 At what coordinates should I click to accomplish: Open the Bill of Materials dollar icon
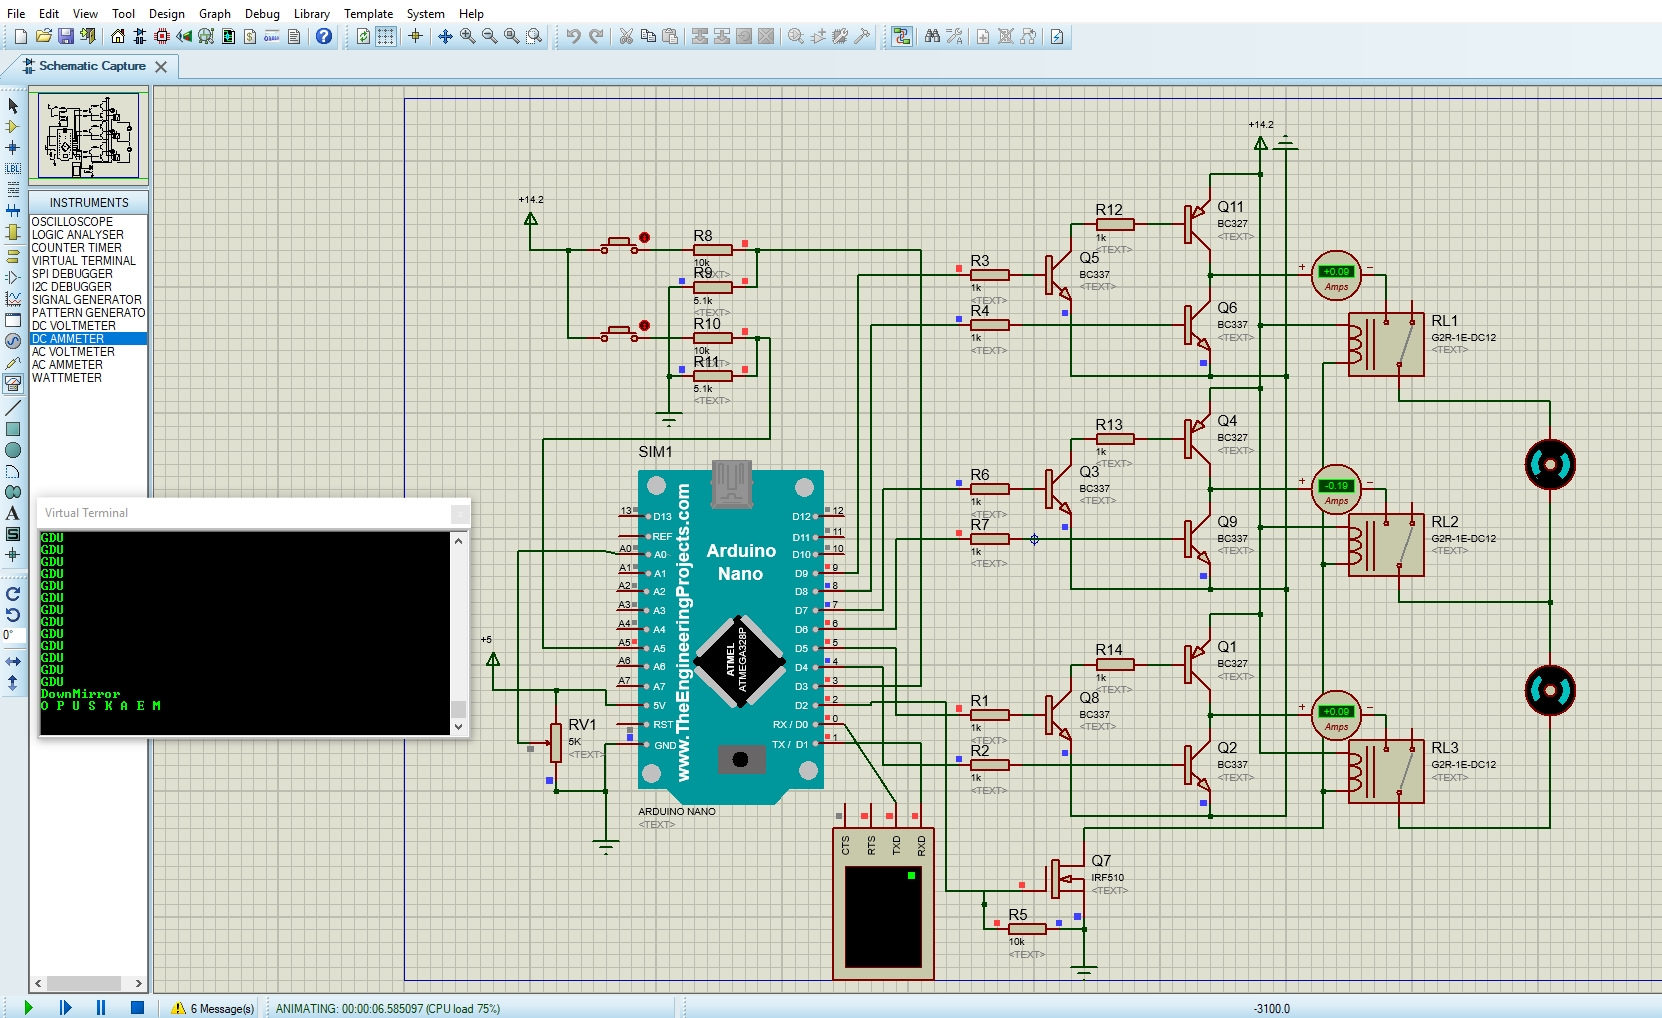[250, 36]
